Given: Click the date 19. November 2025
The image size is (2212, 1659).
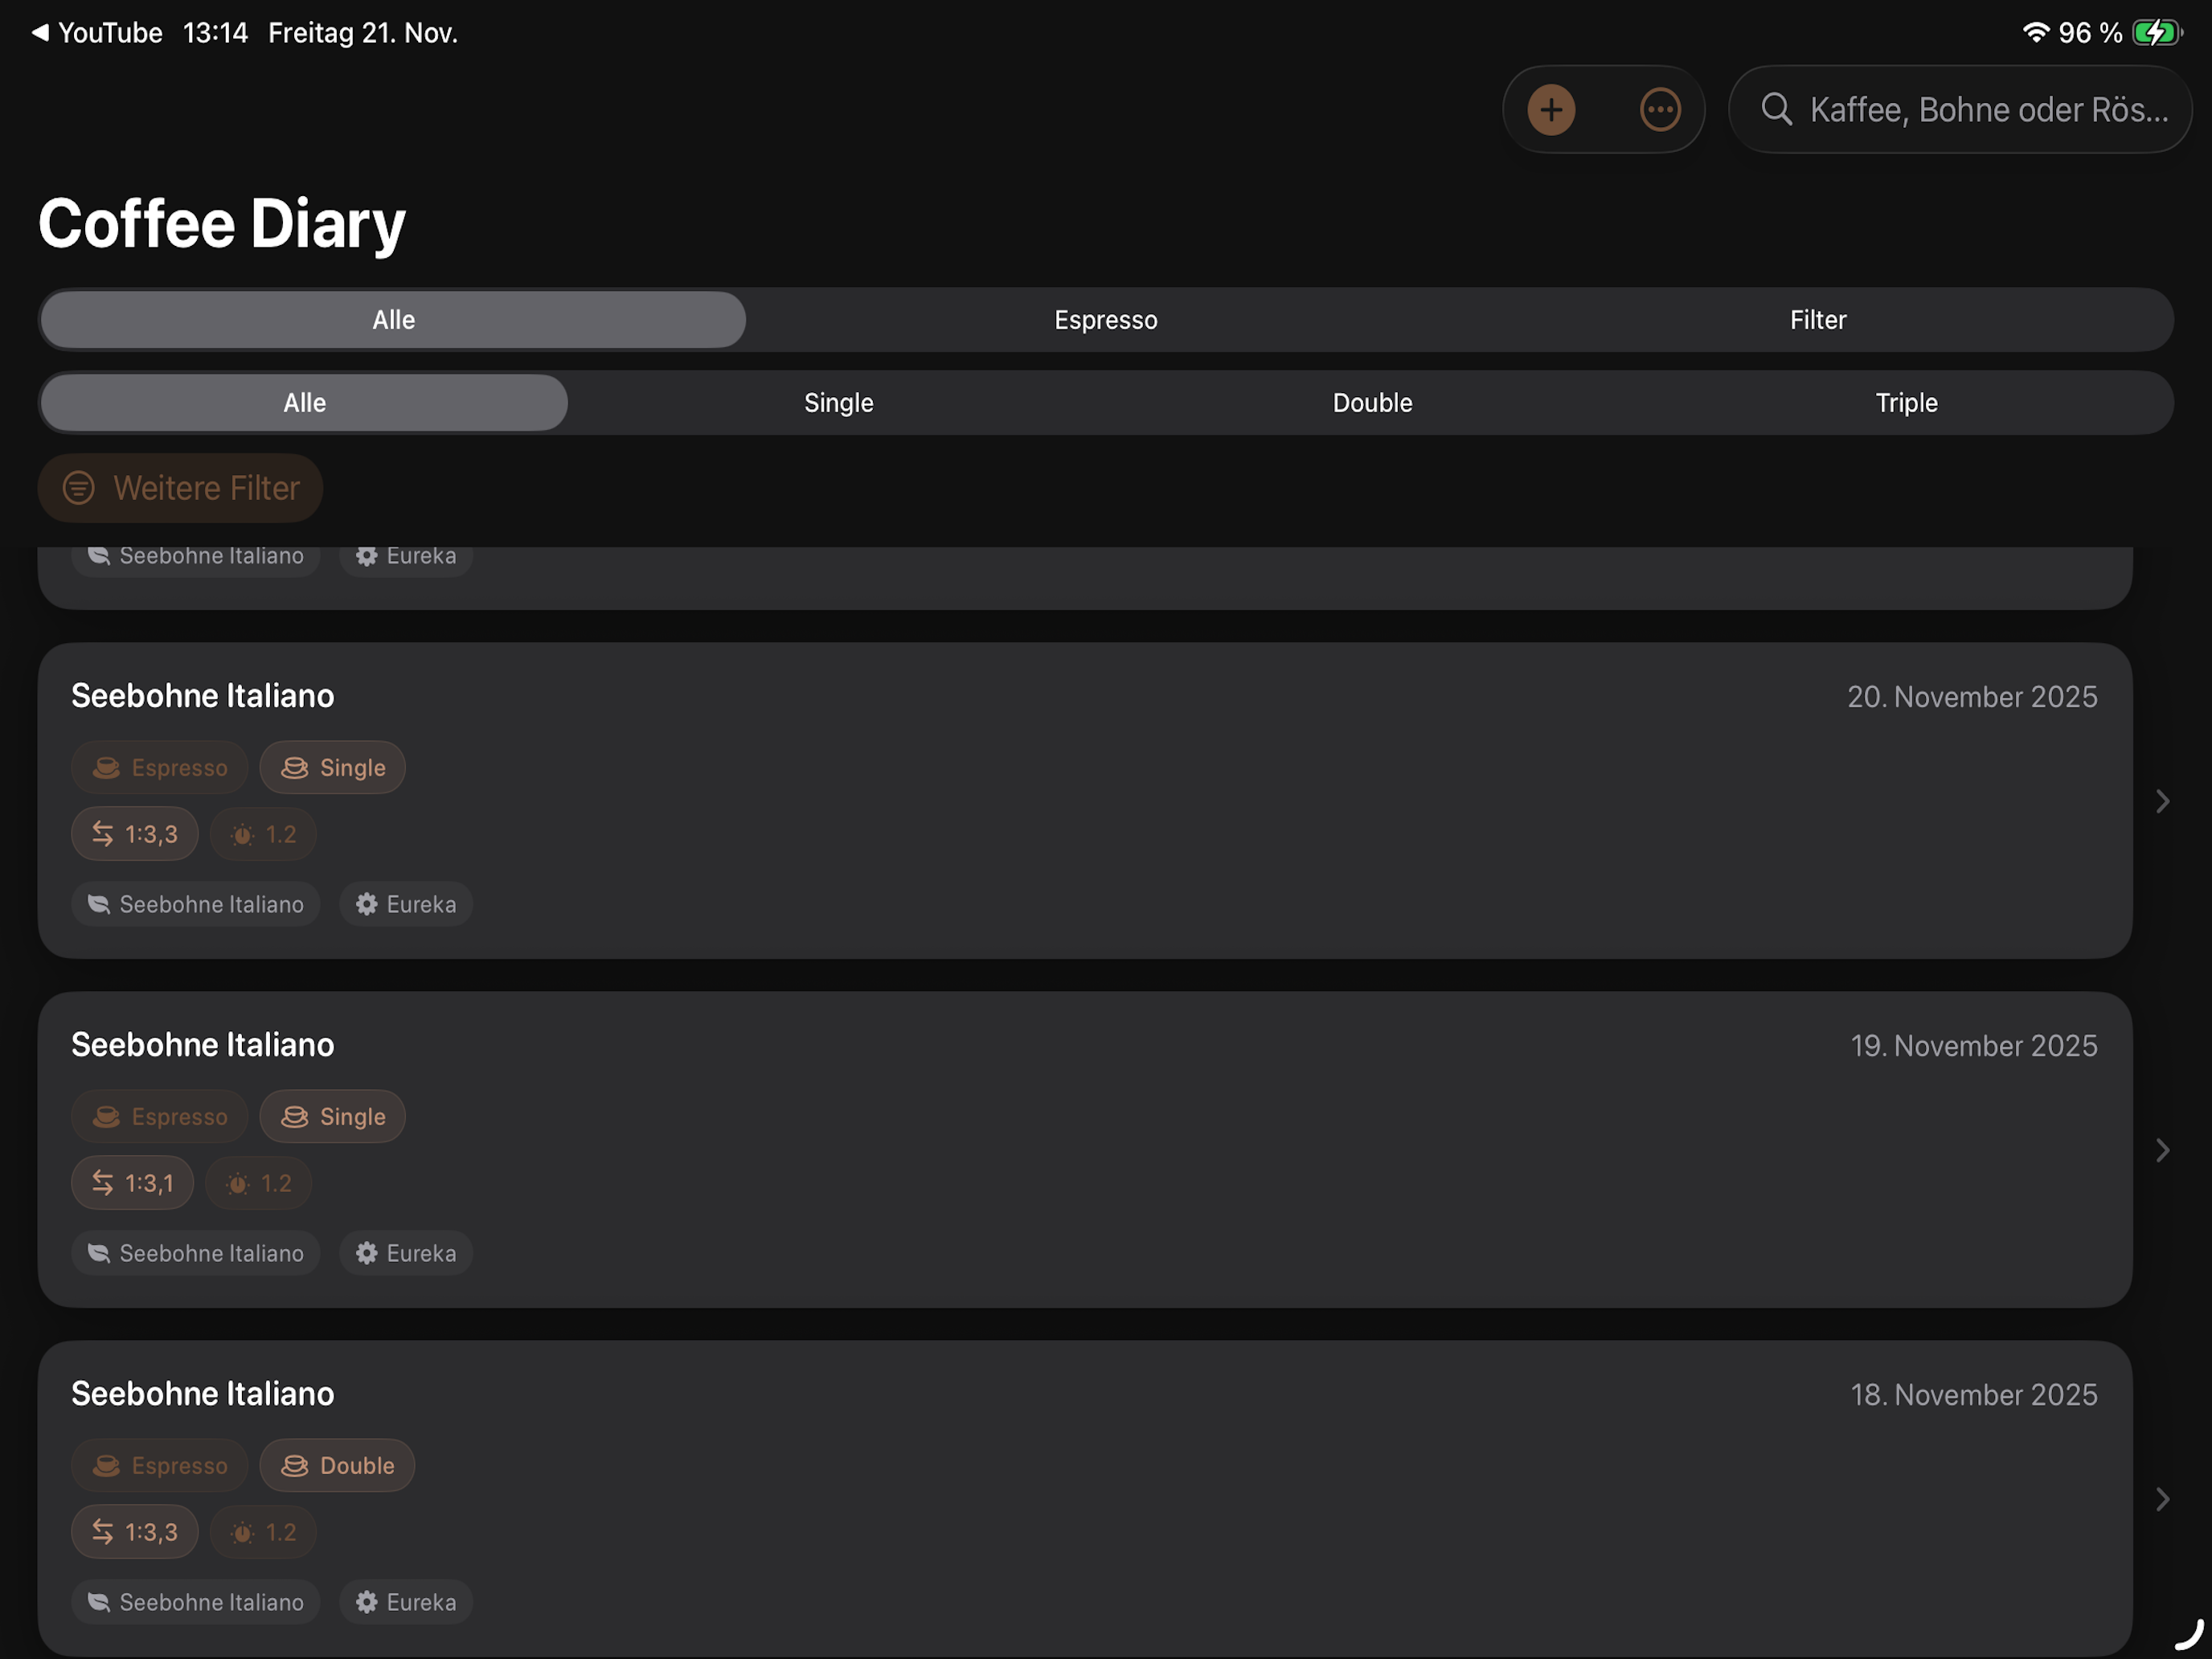Looking at the screenshot, I should pyautogui.click(x=1973, y=1046).
